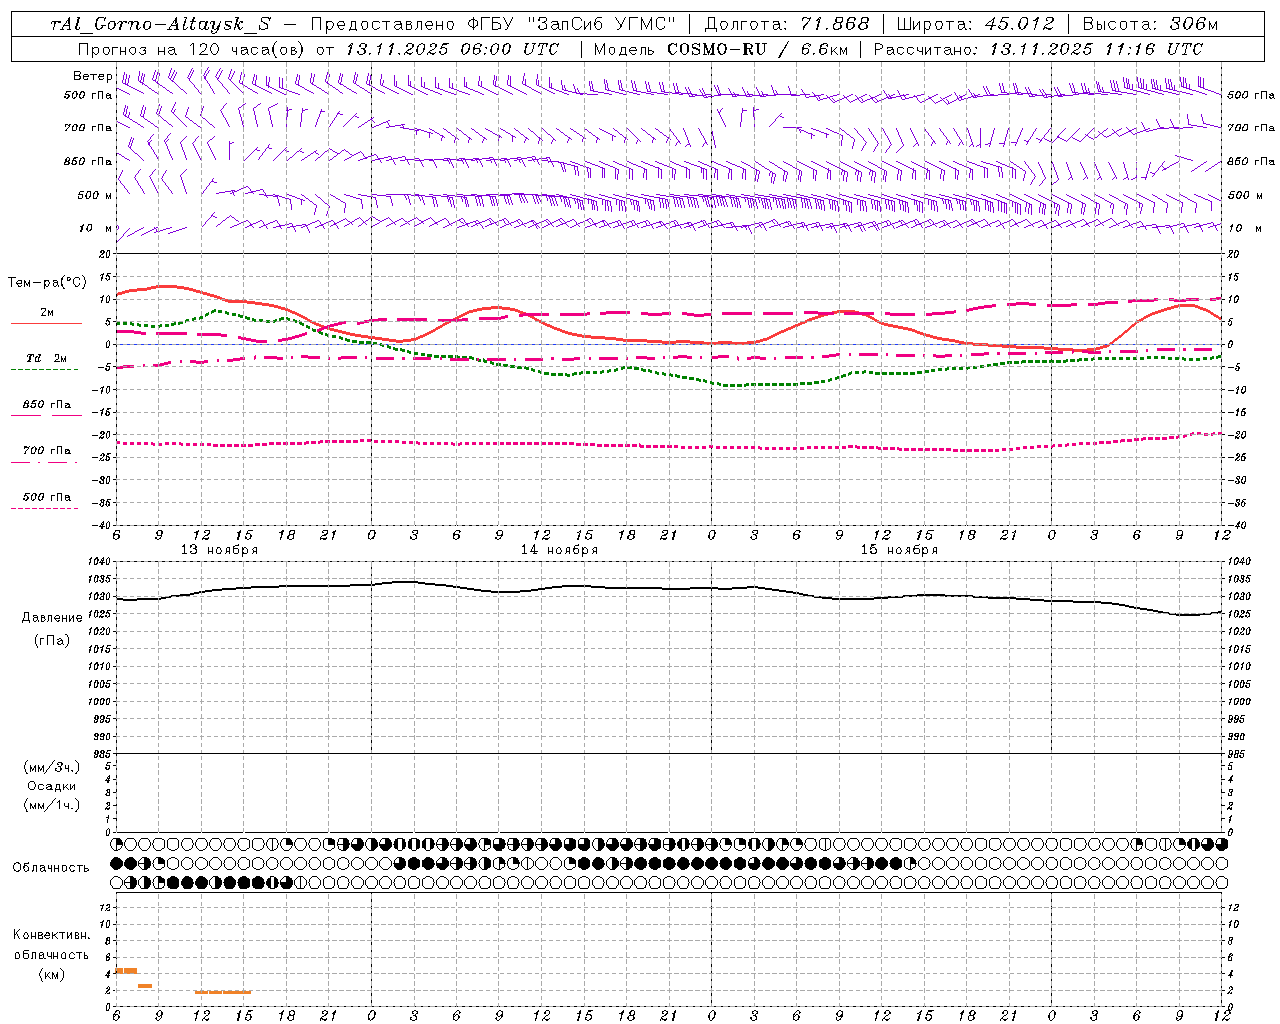Click the 13 ноября date label
This screenshot has width=1280, height=1024.
point(219,550)
